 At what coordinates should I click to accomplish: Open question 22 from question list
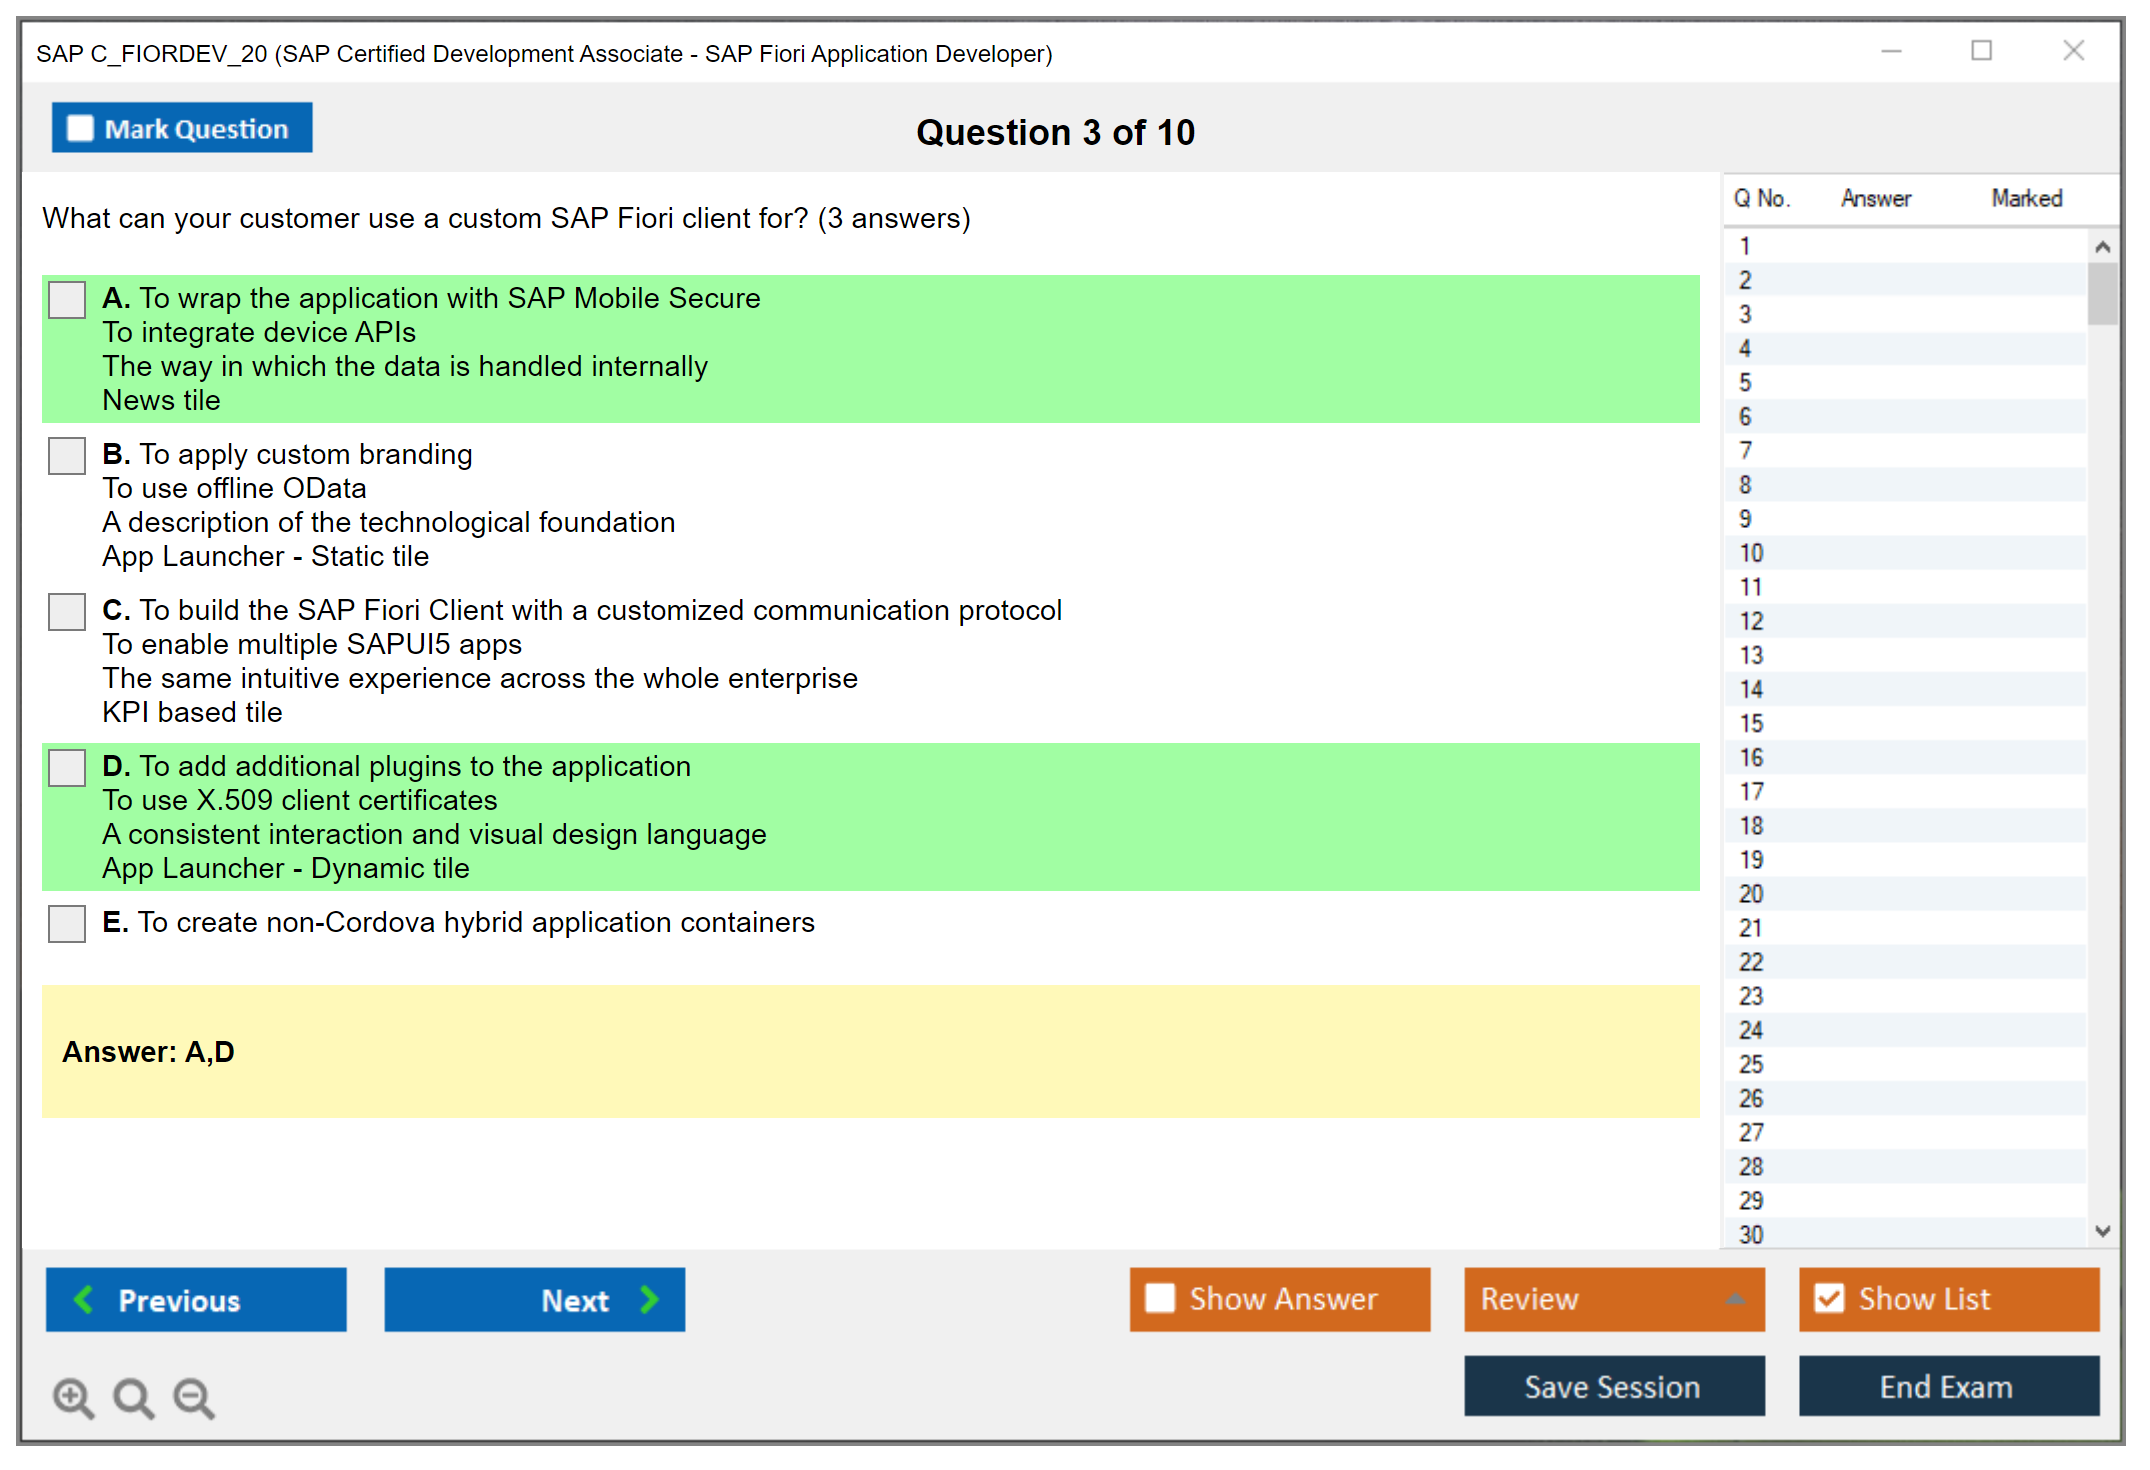[x=1751, y=962]
